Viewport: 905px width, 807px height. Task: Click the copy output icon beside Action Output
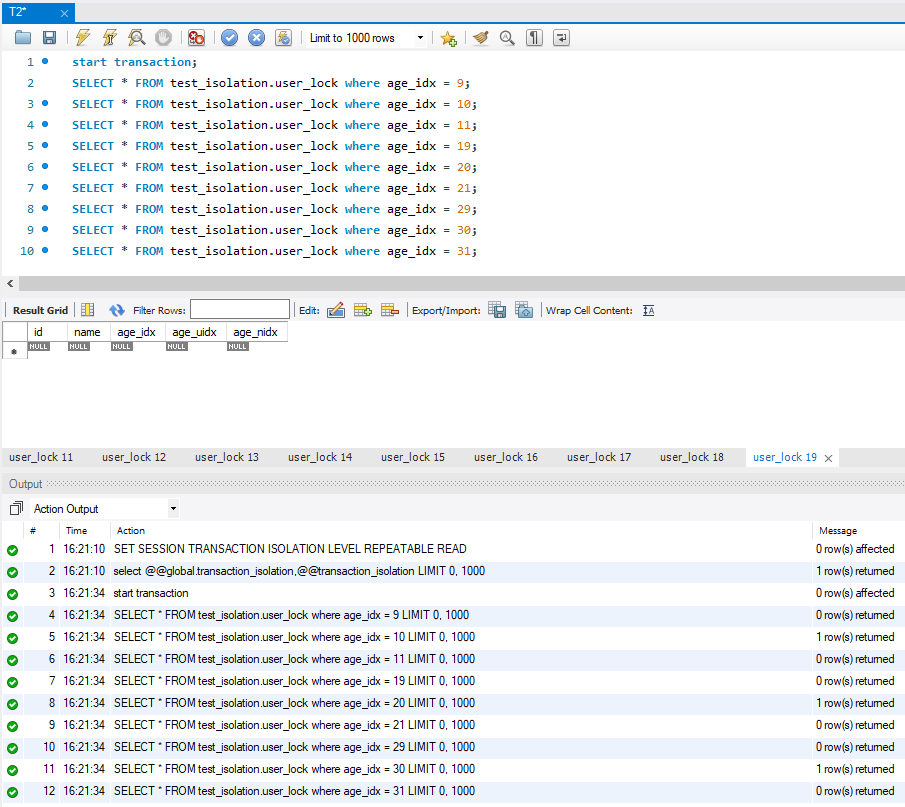click(x=16, y=509)
